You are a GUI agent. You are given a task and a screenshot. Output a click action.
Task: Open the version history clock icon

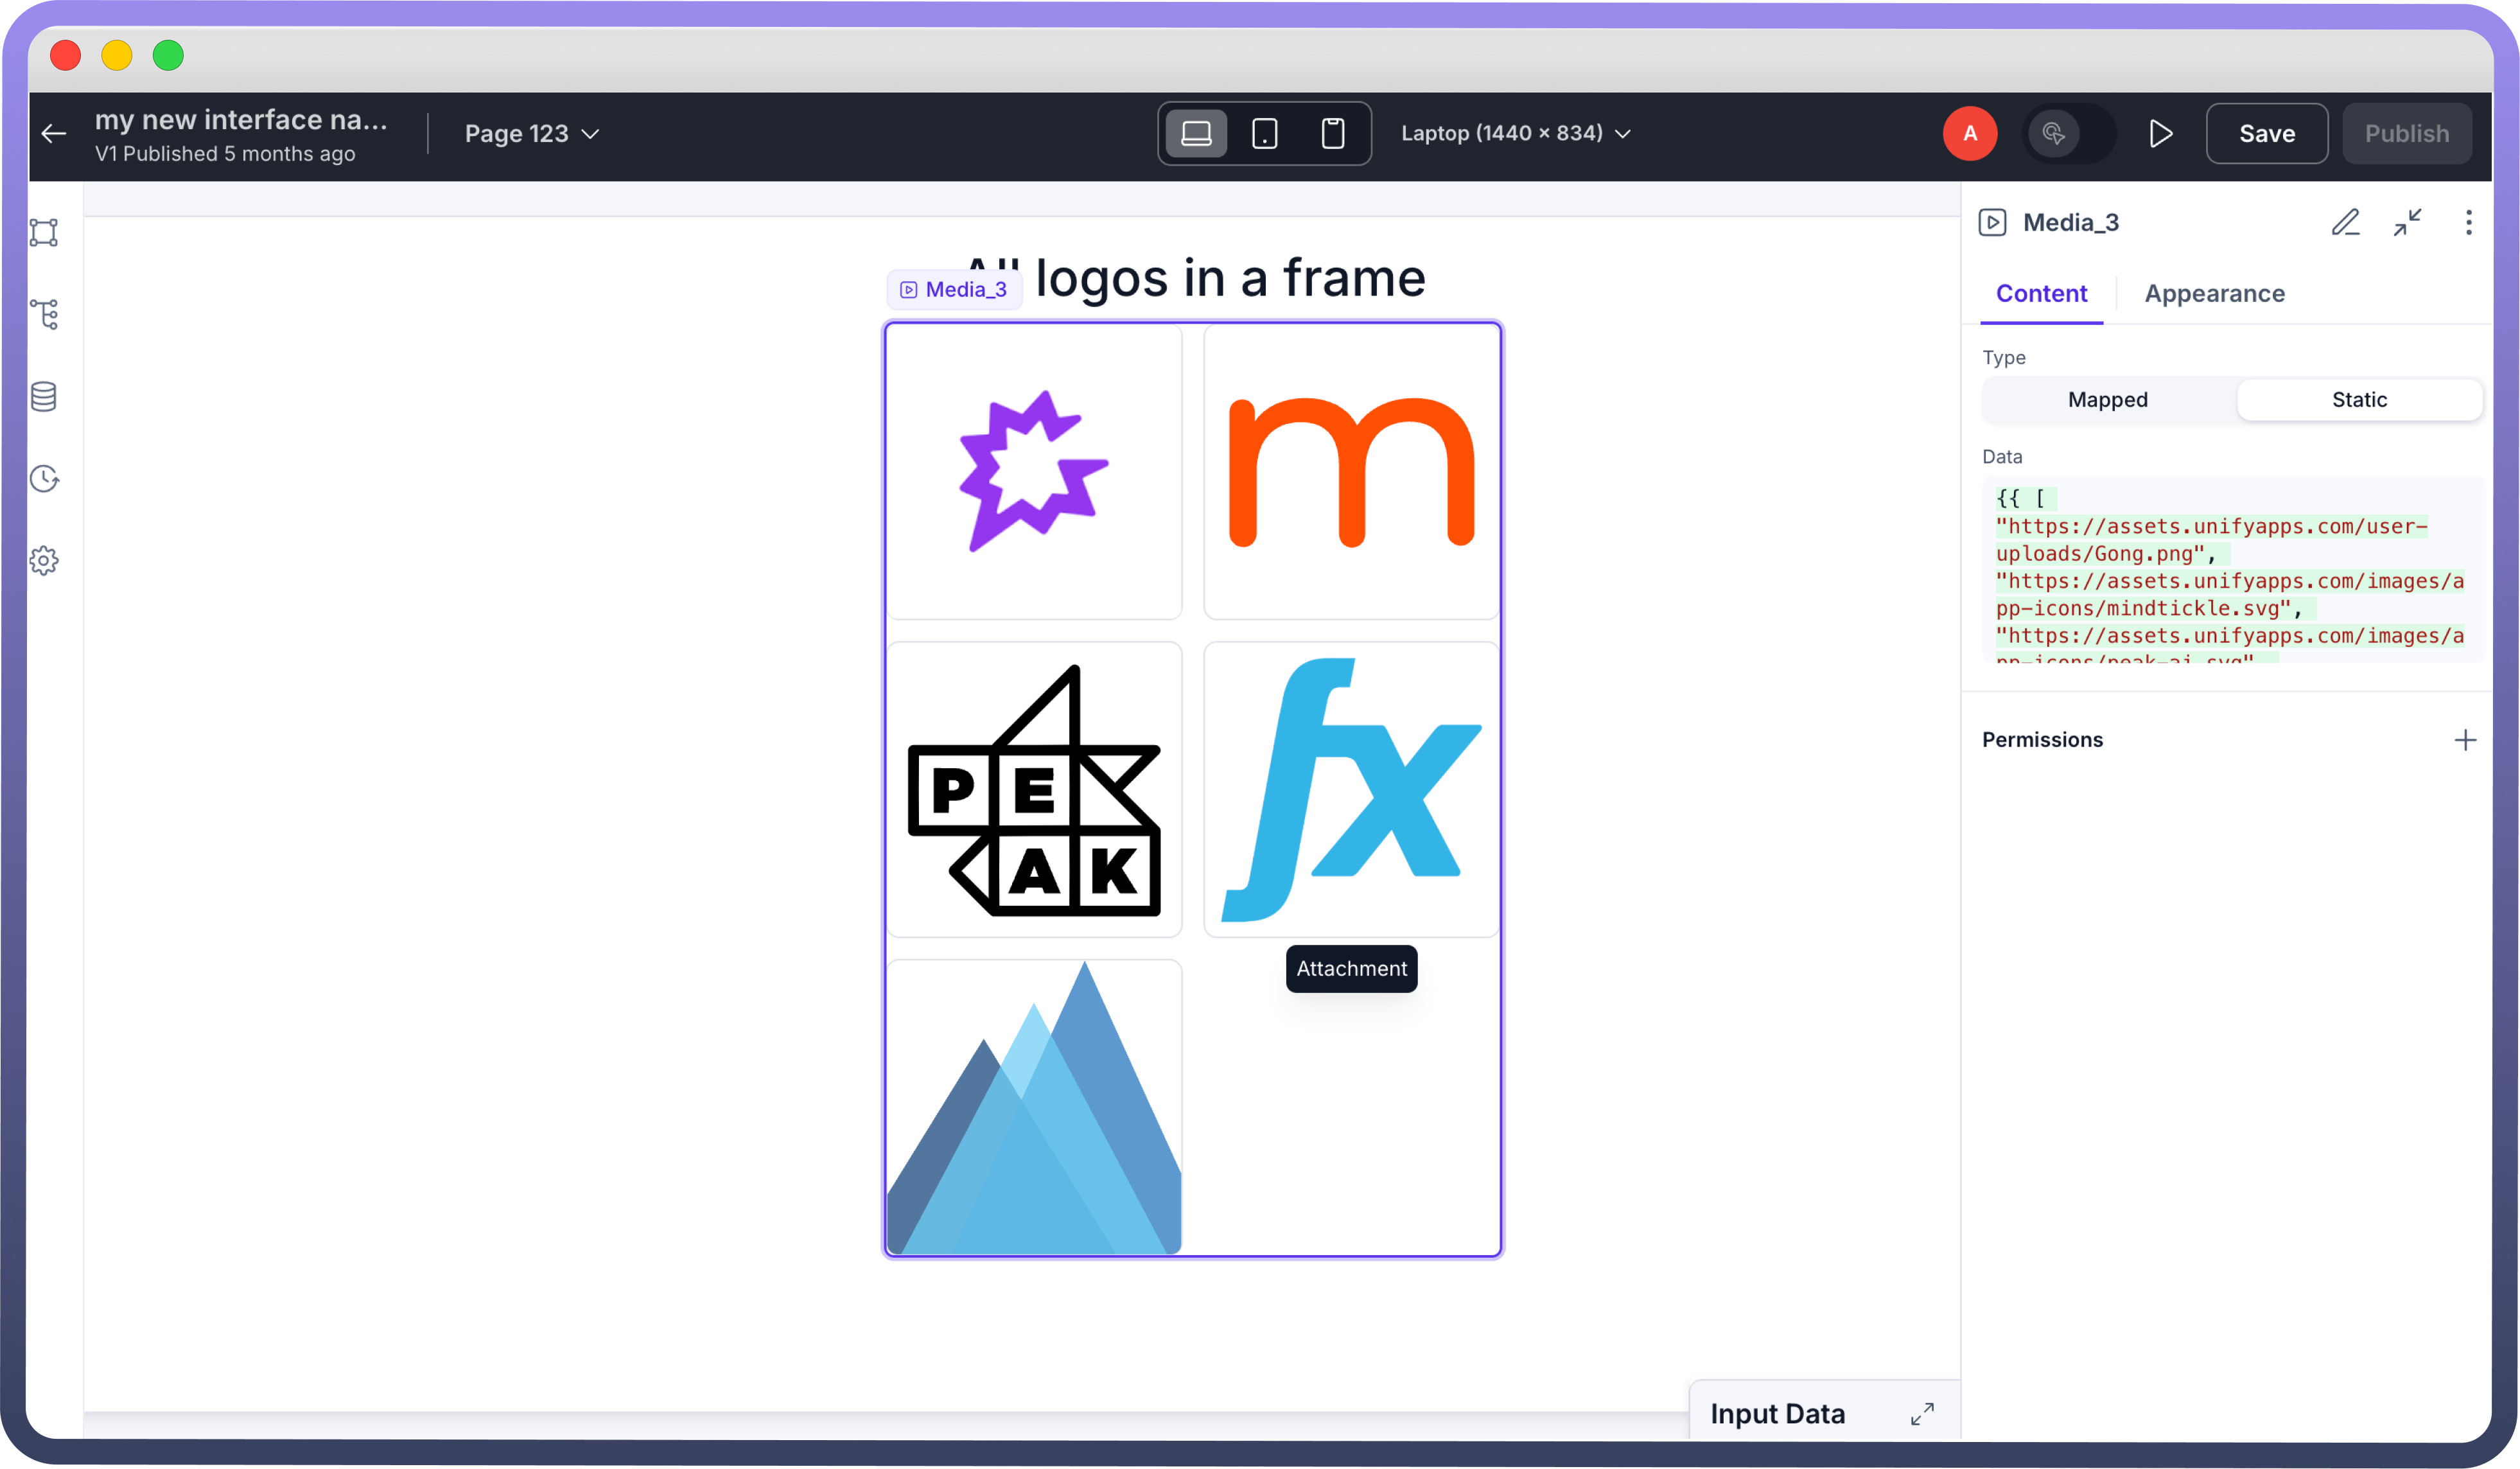tap(44, 479)
